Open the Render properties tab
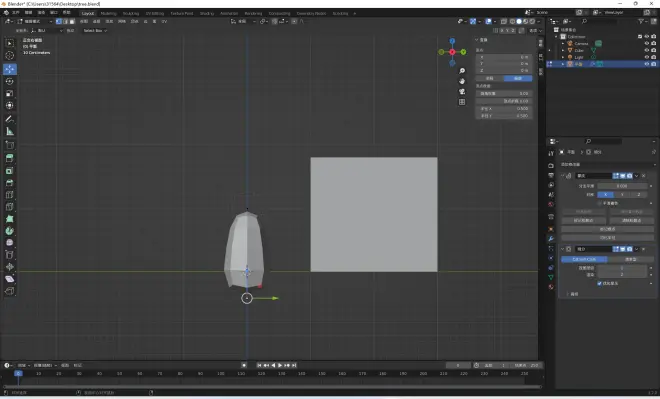The height and width of the screenshot is (399, 660). tap(551, 165)
